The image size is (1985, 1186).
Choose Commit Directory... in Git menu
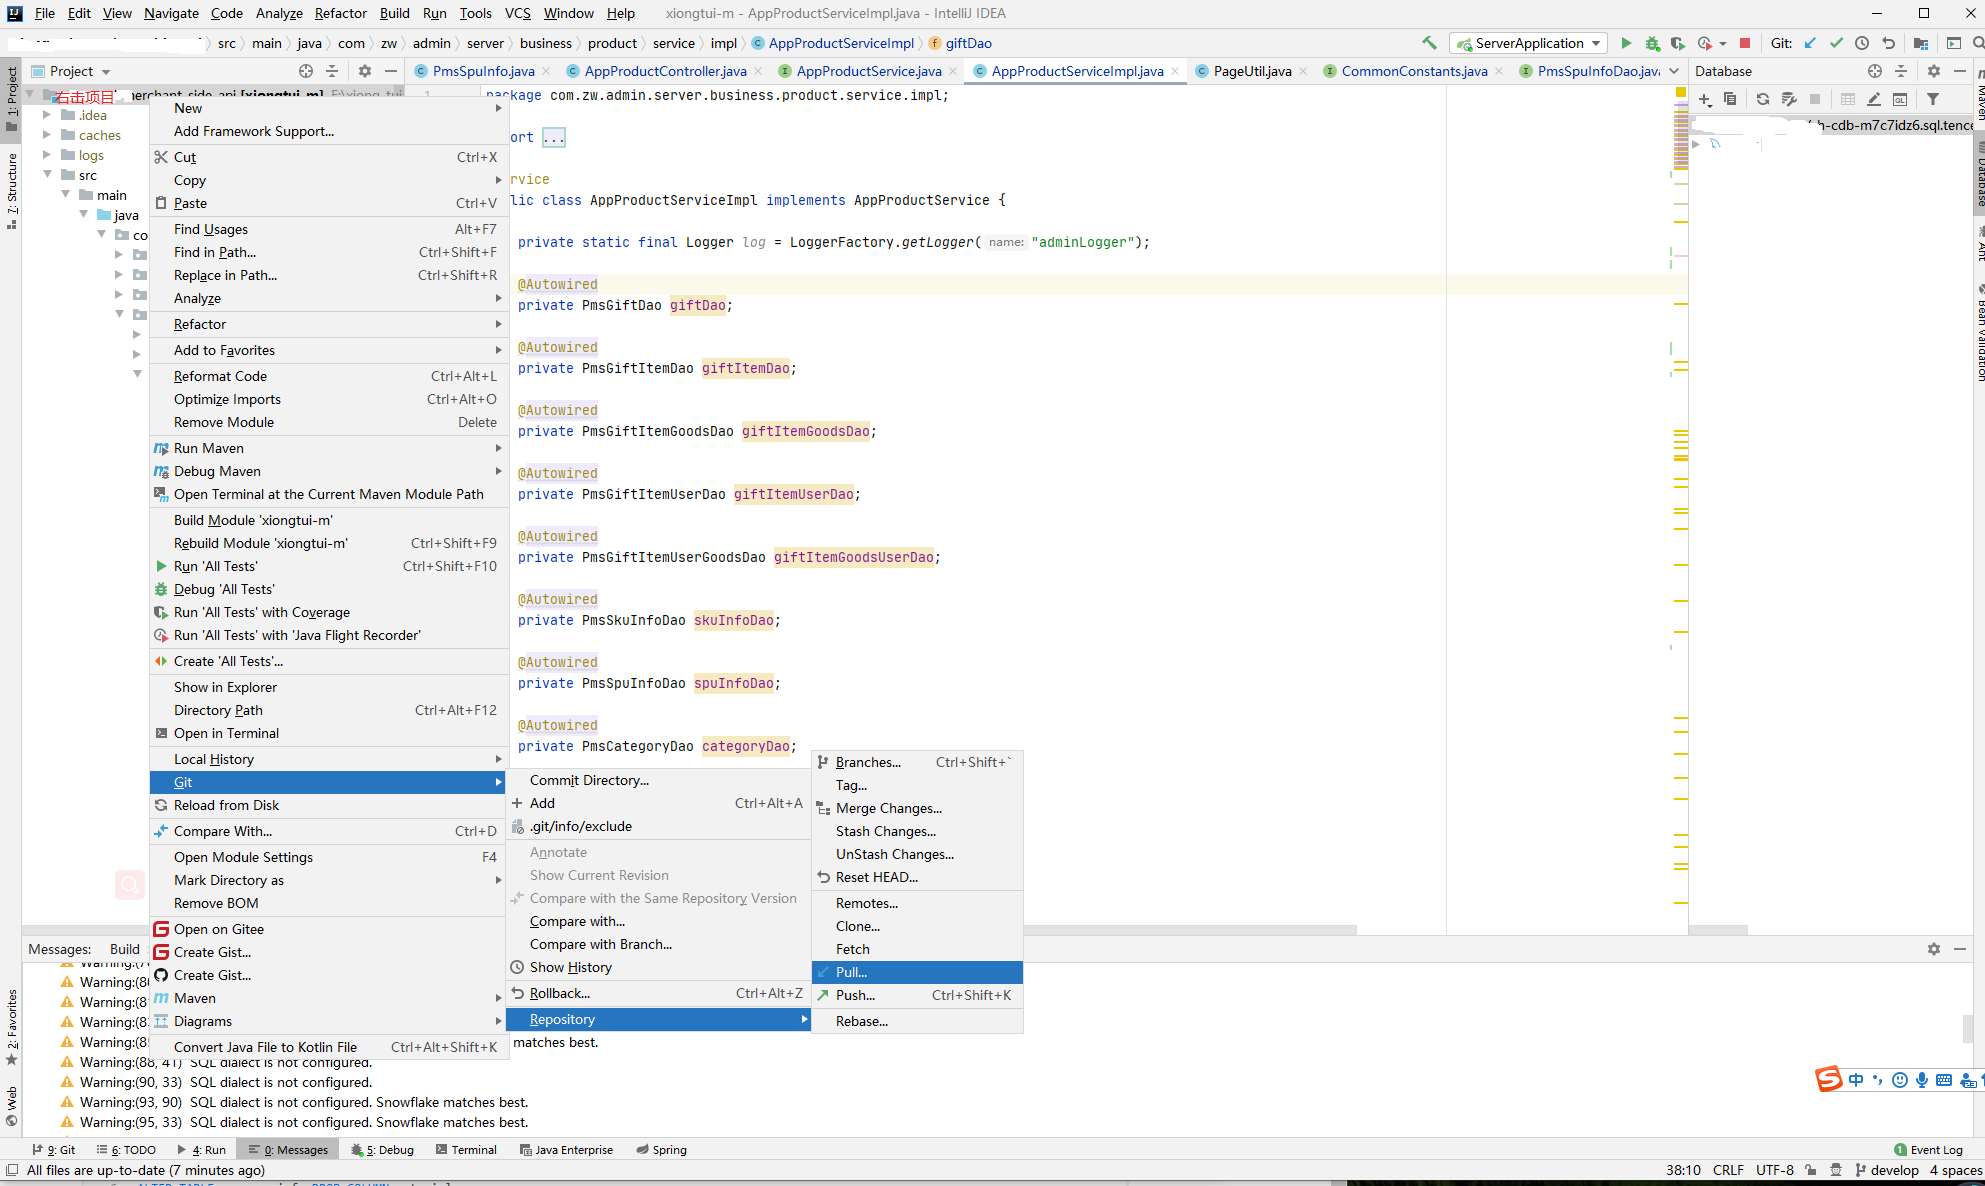click(x=658, y=780)
